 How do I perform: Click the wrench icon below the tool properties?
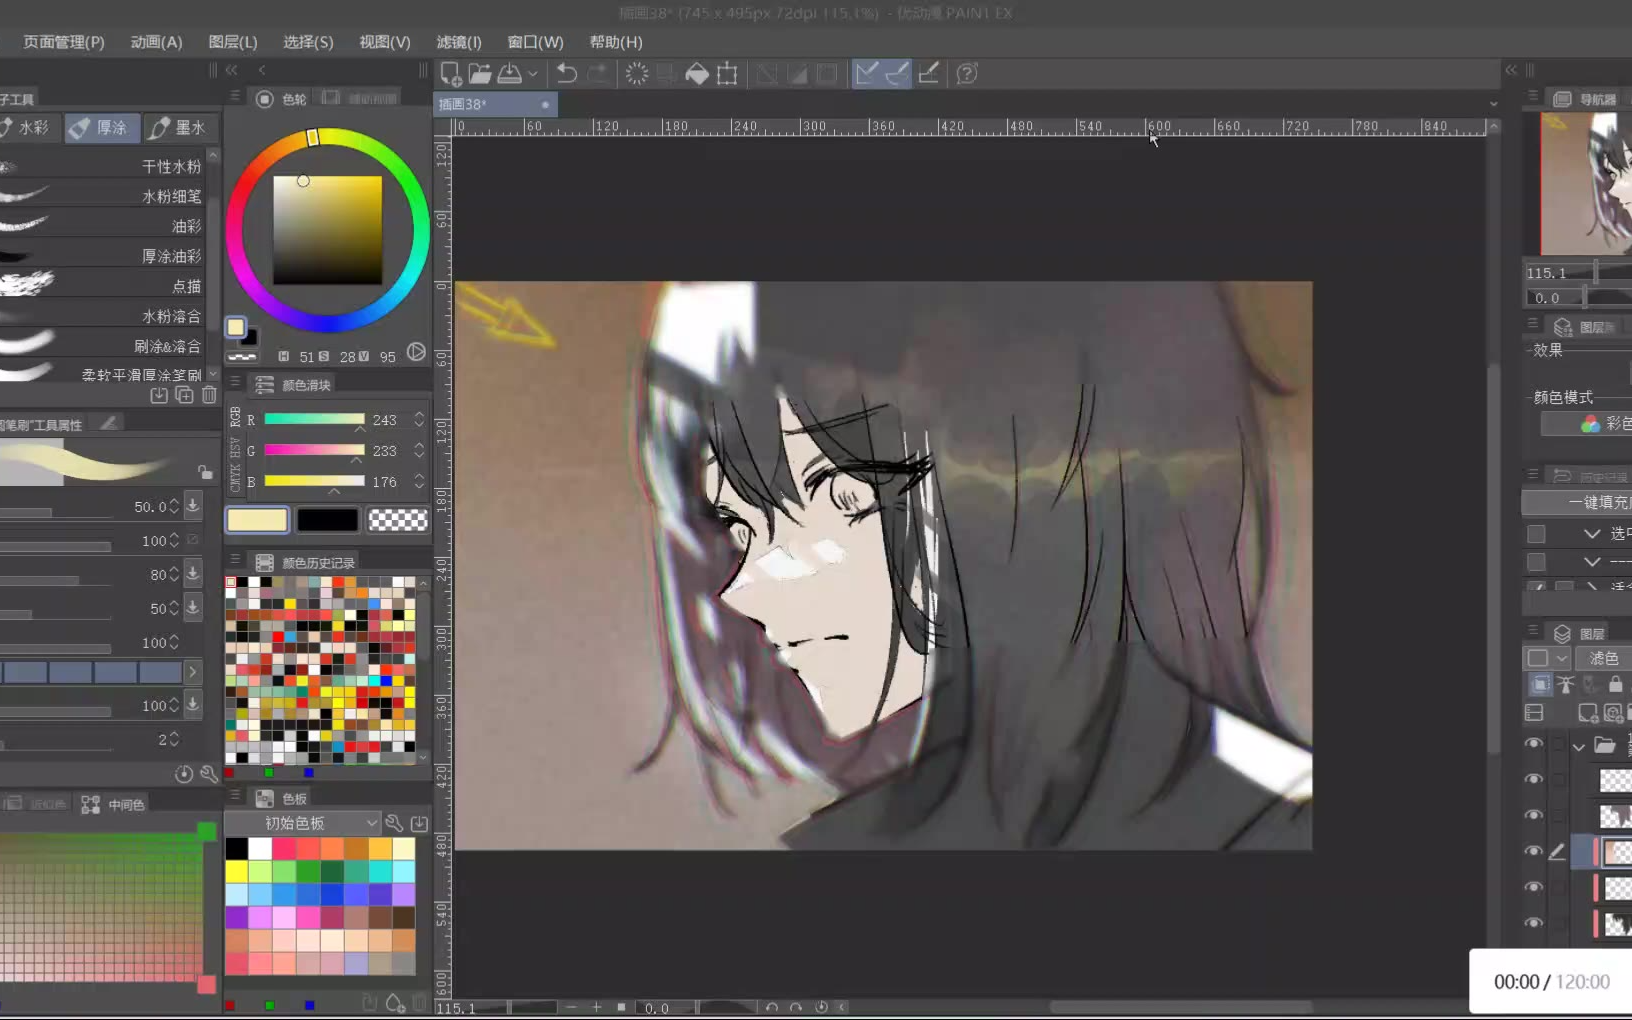pyautogui.click(x=209, y=774)
